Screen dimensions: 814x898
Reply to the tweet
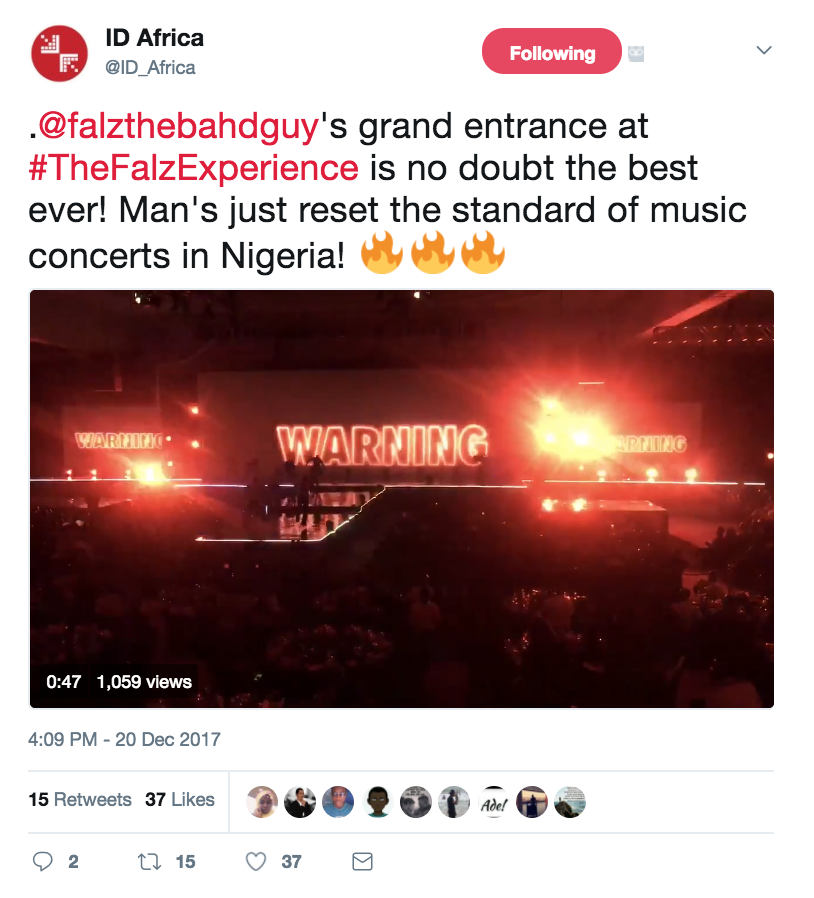coord(43,861)
